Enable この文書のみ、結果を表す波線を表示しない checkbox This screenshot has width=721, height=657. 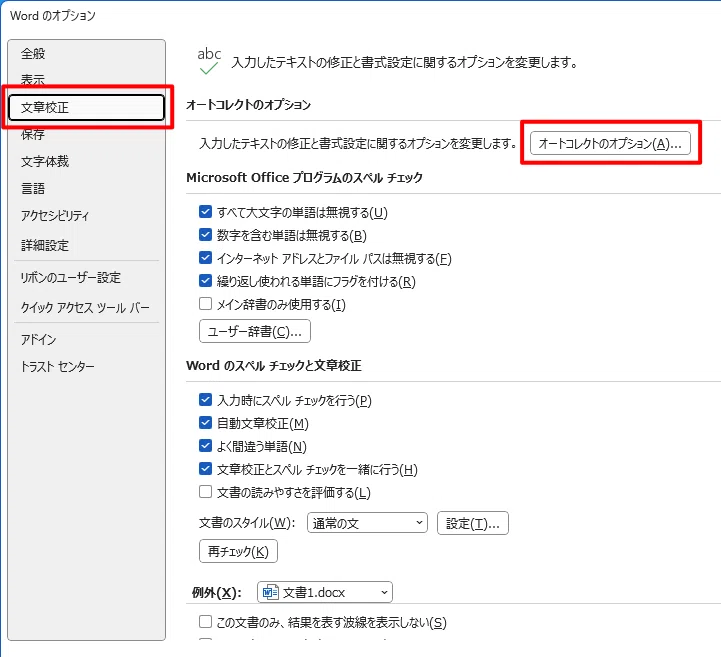[x=206, y=622]
